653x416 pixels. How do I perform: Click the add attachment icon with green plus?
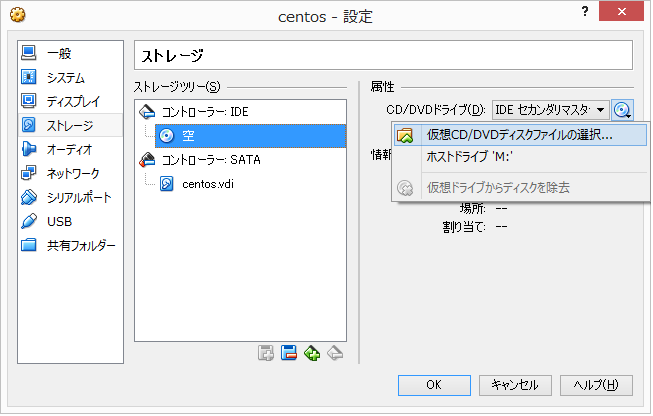pos(312,354)
